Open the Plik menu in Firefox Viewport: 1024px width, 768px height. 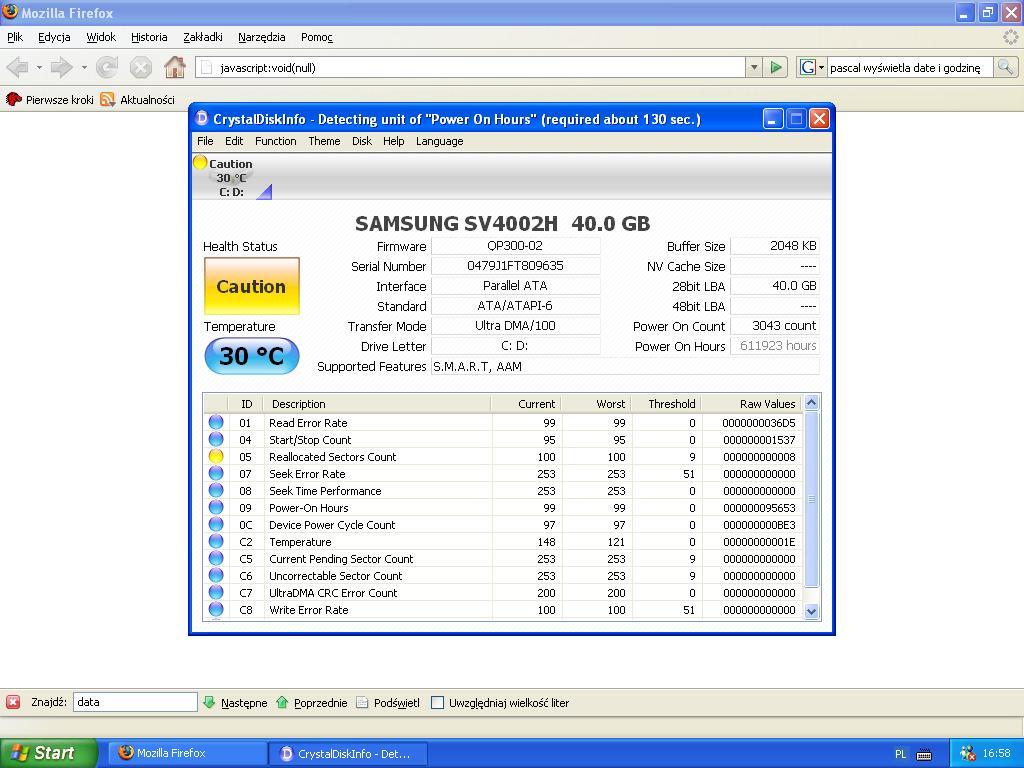click(x=15, y=37)
